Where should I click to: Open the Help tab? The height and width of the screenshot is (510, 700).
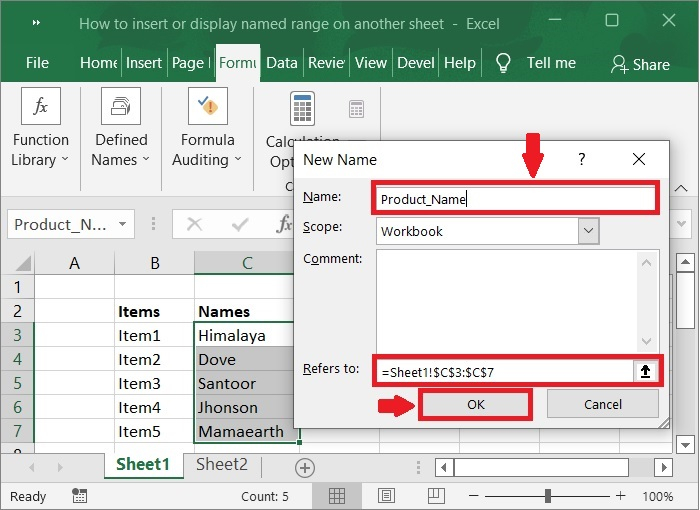(x=460, y=63)
